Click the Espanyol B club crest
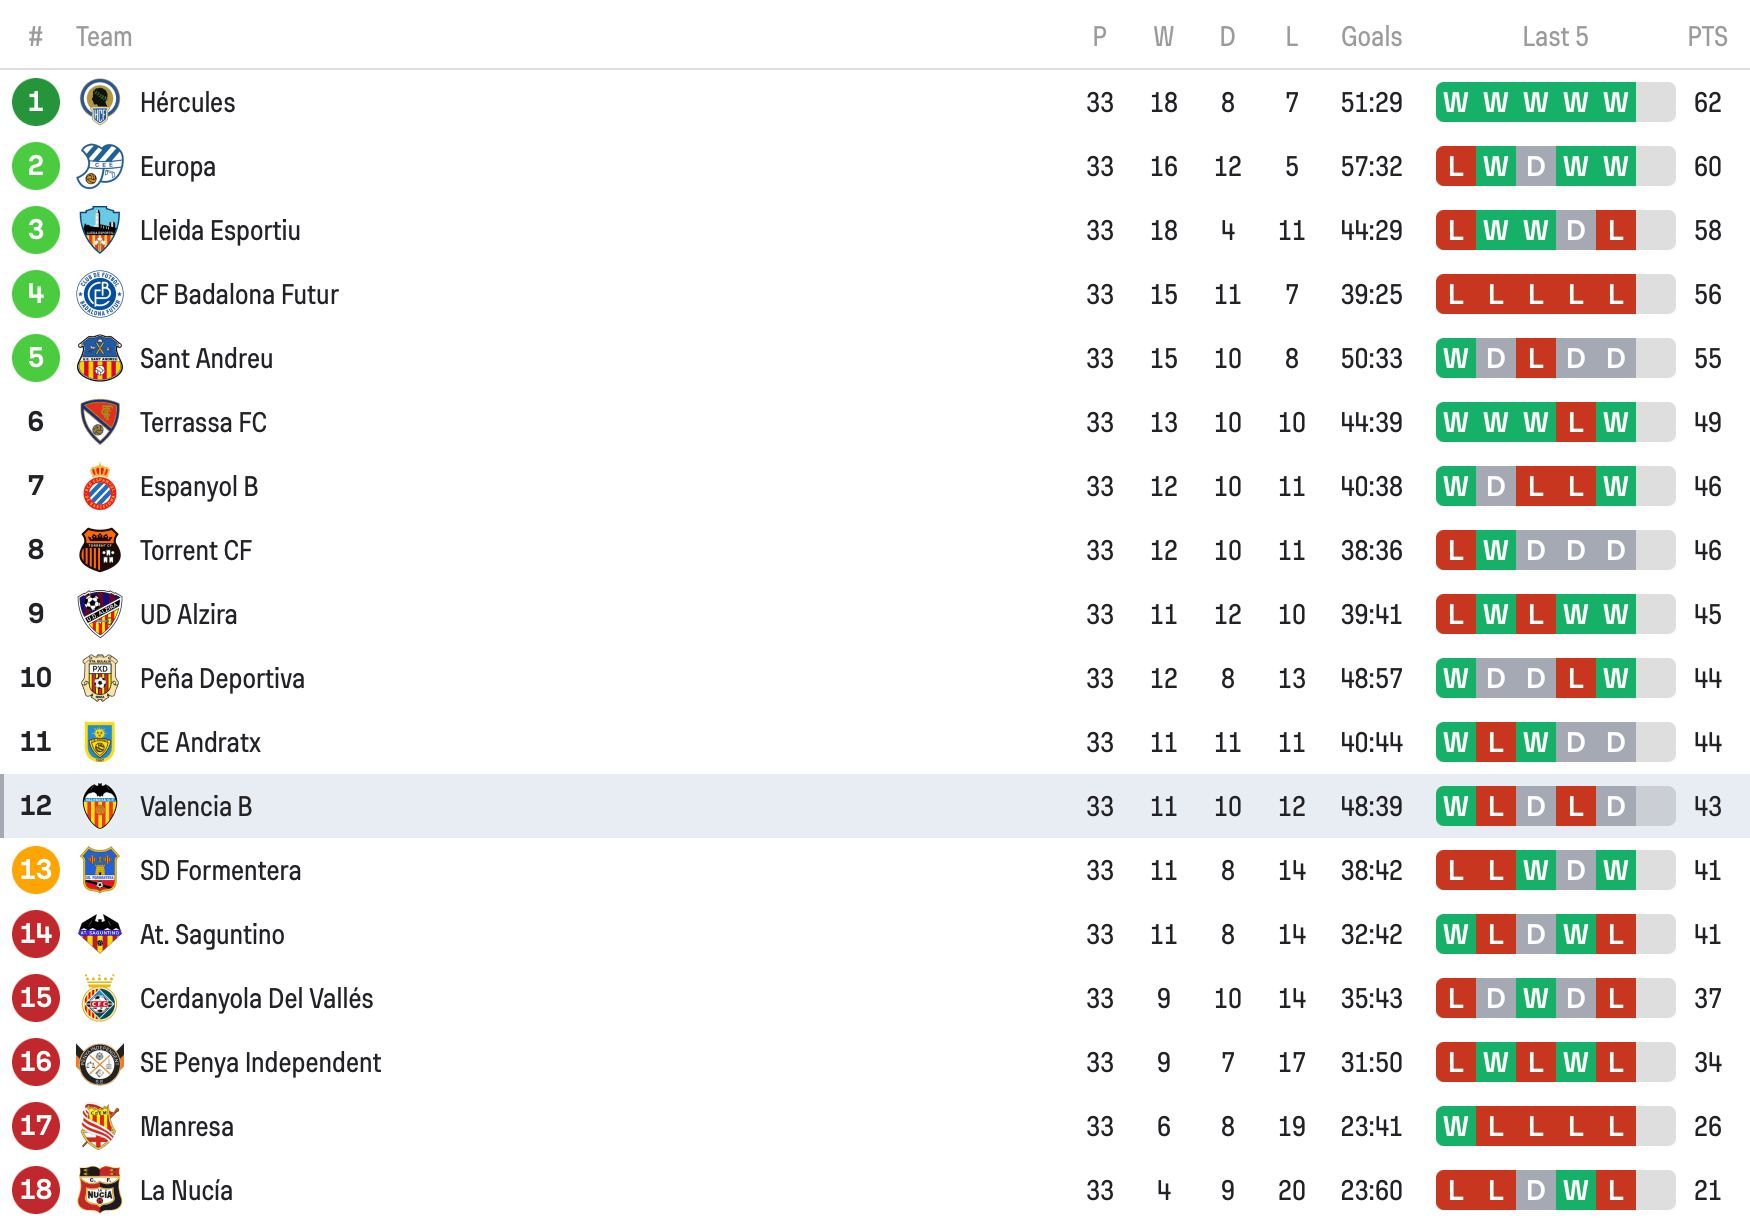The width and height of the screenshot is (1750, 1232). [x=99, y=486]
